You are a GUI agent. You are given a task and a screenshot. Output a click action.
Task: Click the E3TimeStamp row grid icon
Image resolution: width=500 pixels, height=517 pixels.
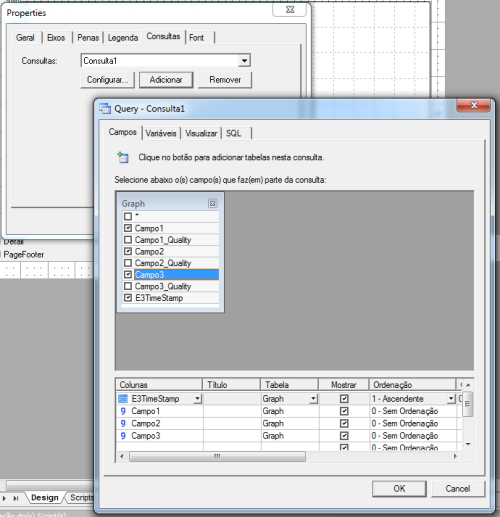click(x=123, y=399)
